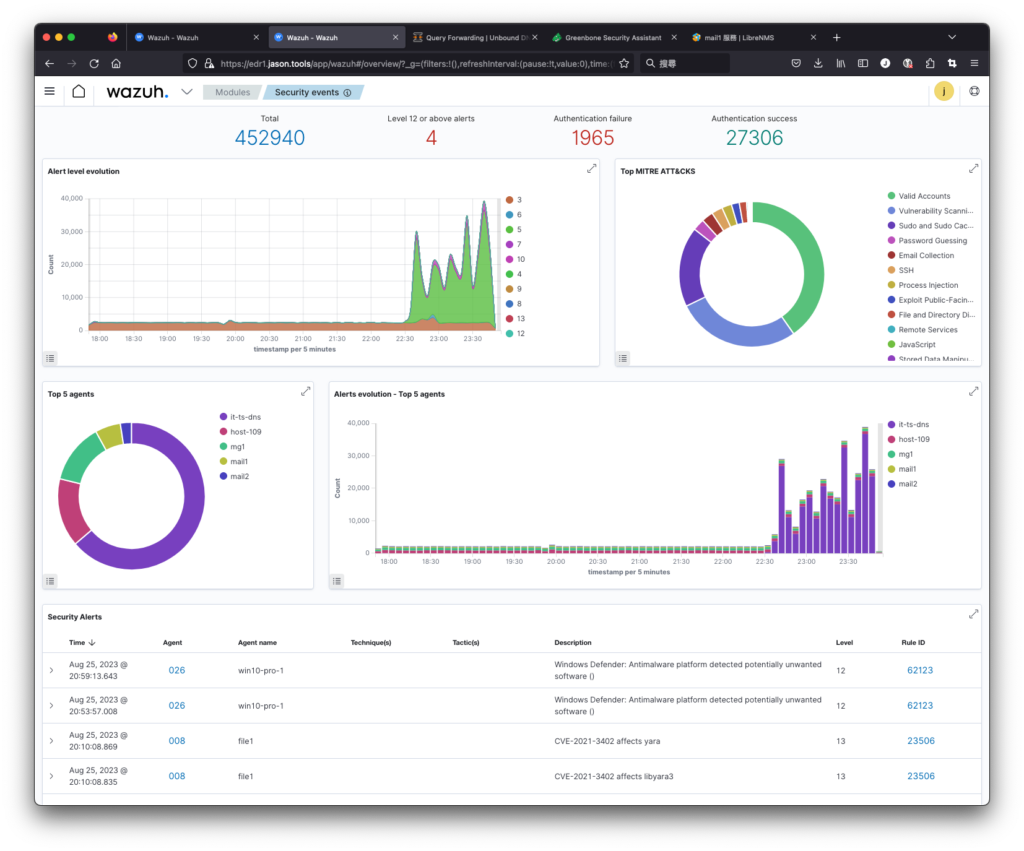Expand the Alert level evolution panel to fullscreen
The image size is (1024, 851).
point(591,169)
